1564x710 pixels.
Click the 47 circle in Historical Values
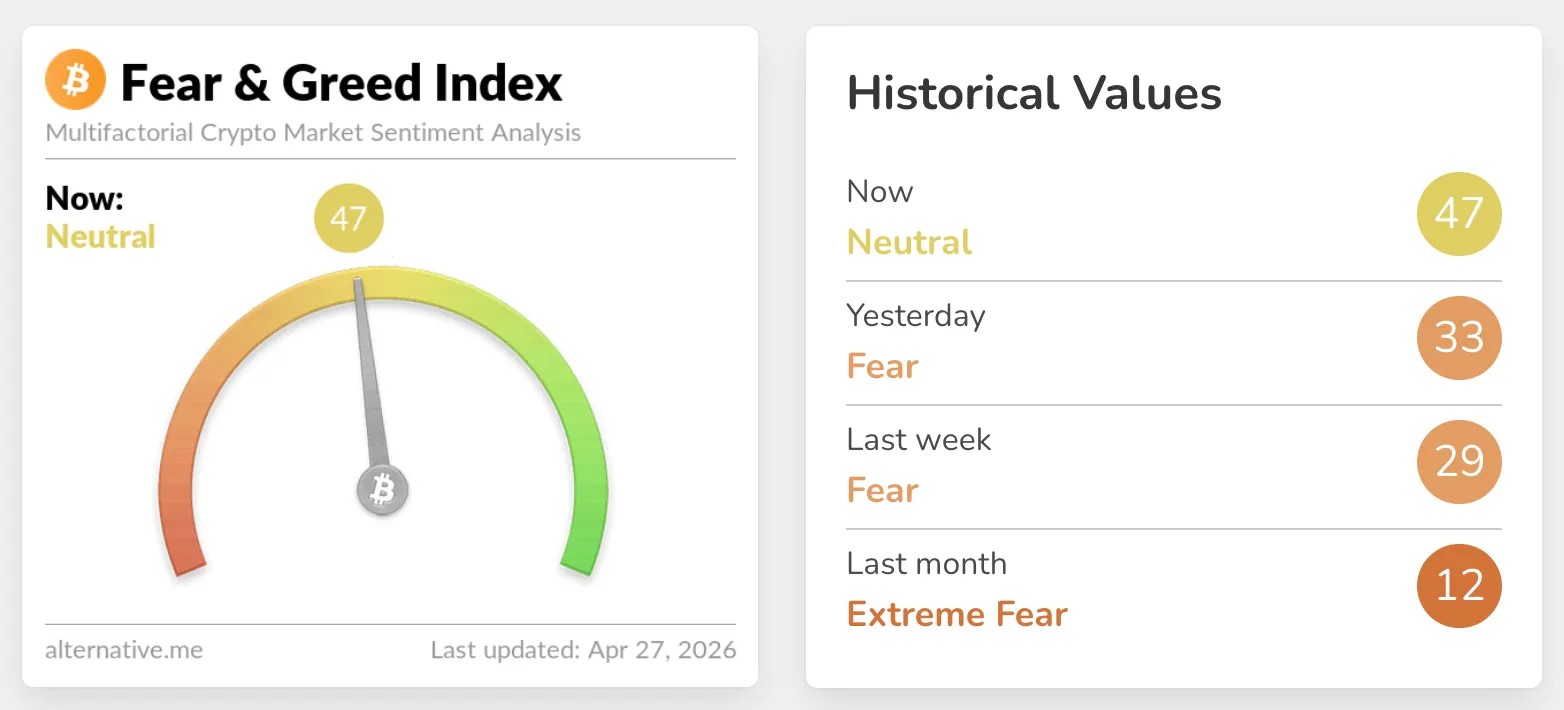coord(1459,214)
